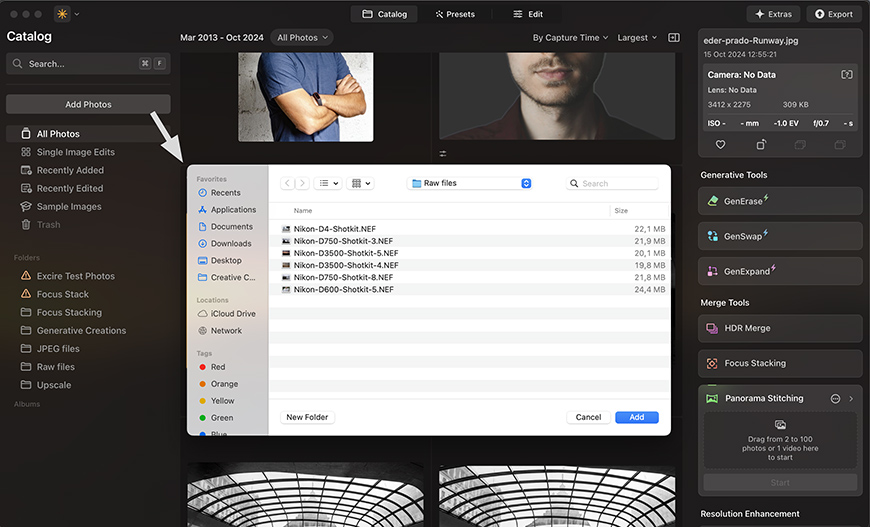Open the grid grouping dropdown
Viewport: 870px width, 527px height.
(361, 183)
